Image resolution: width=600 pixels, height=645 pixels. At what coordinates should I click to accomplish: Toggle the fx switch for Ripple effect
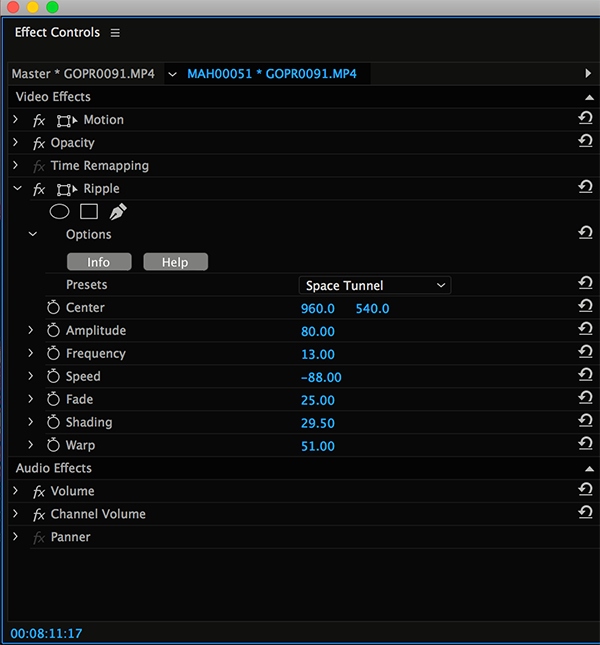pyautogui.click(x=39, y=189)
